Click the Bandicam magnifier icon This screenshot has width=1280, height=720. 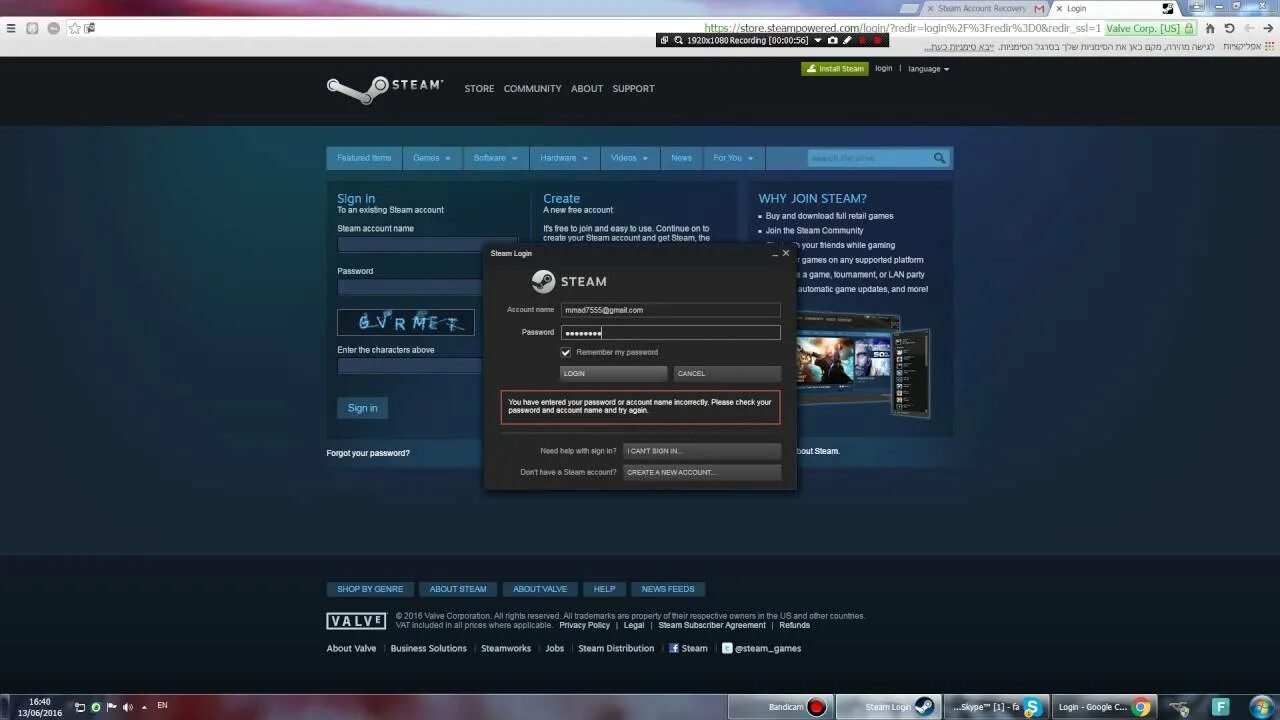(x=678, y=40)
